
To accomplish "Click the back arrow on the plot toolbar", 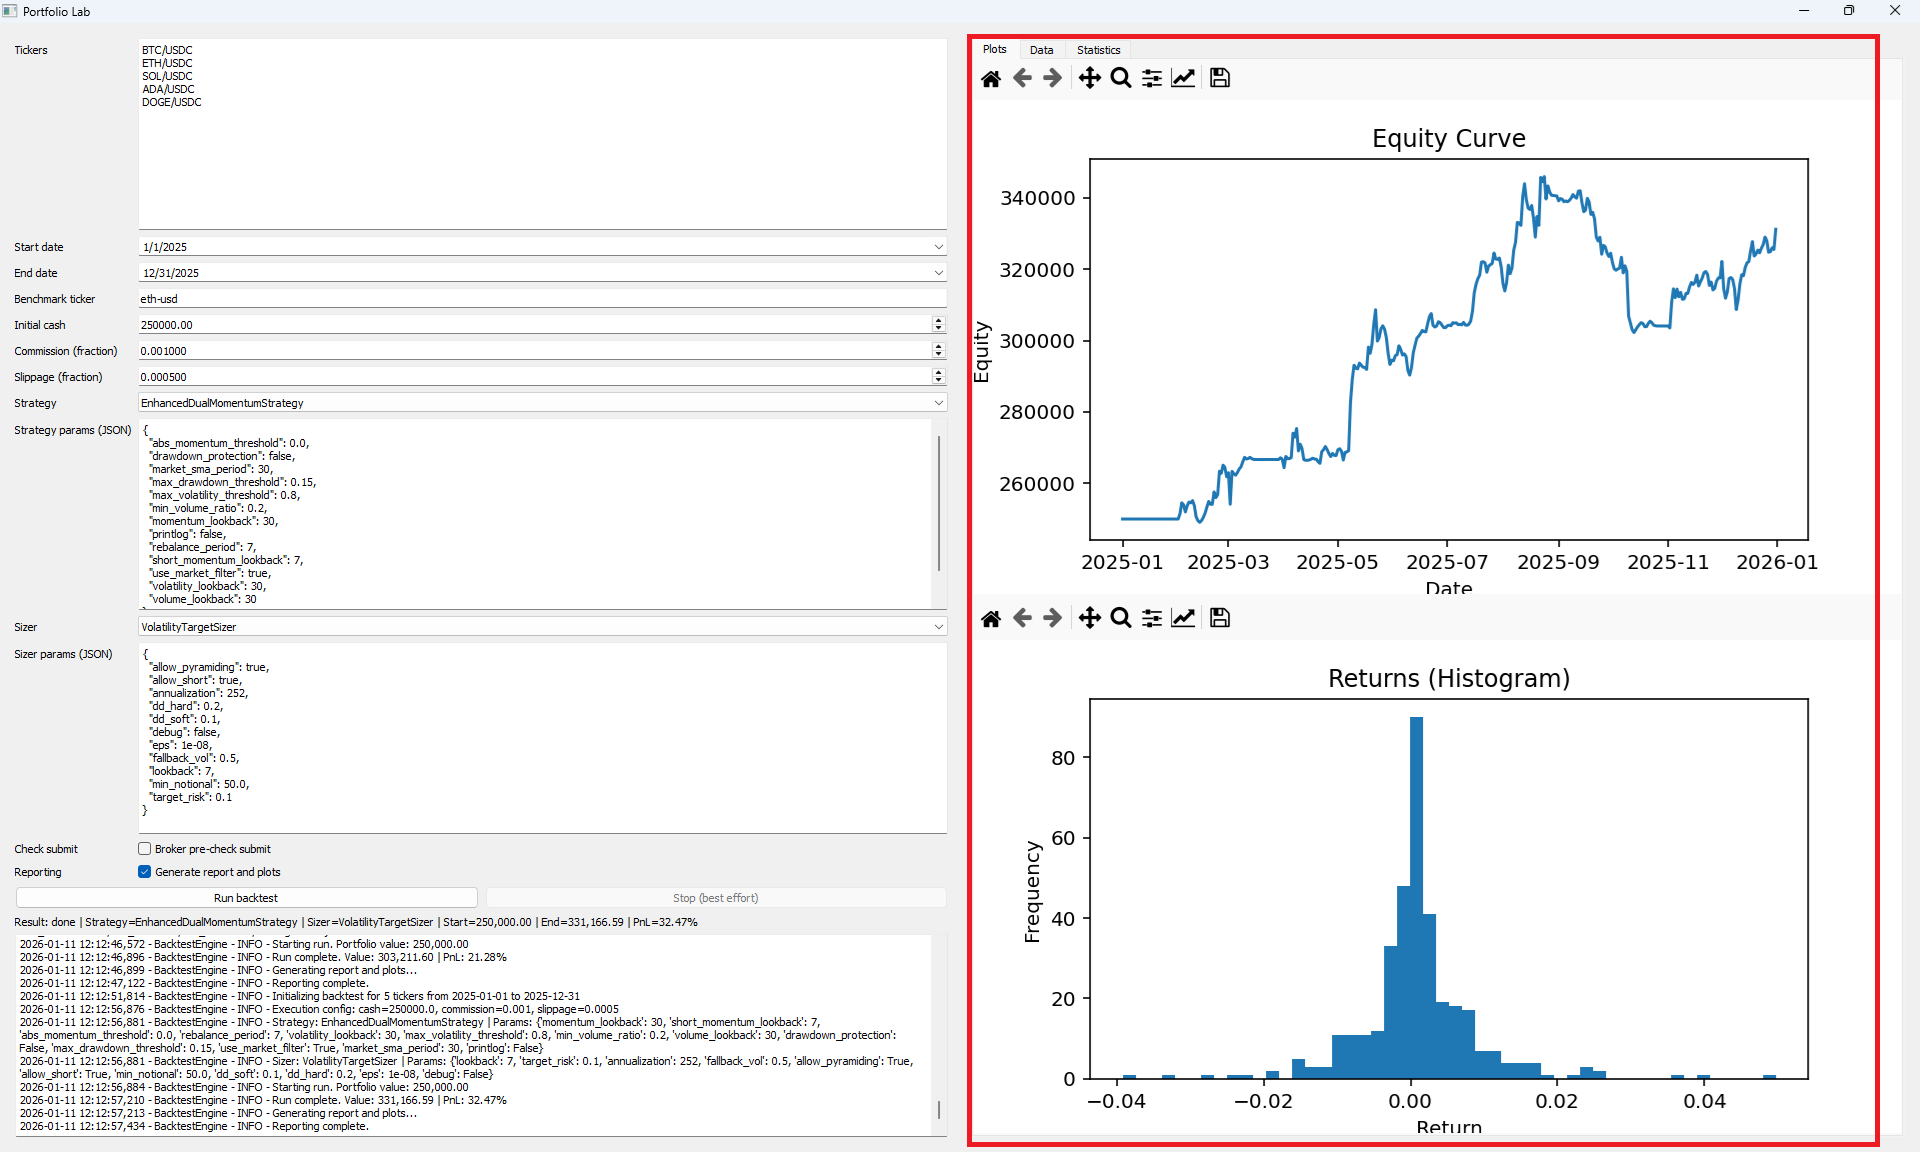I will click(1021, 77).
